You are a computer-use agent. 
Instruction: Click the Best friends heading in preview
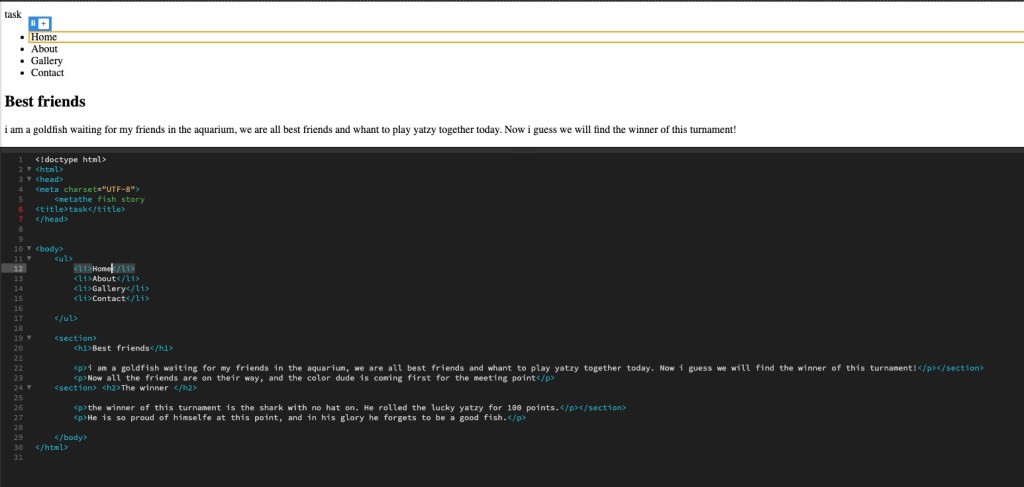click(45, 101)
